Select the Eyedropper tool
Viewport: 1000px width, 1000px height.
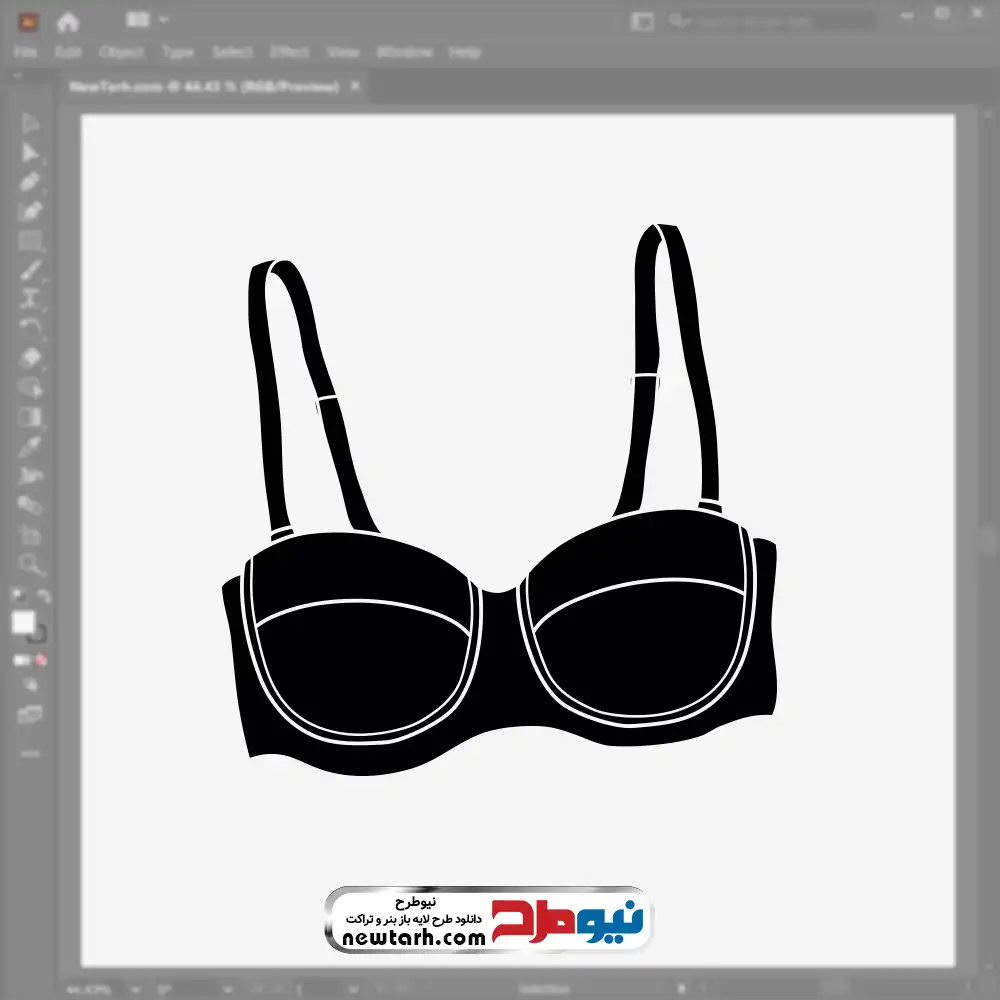31,445
